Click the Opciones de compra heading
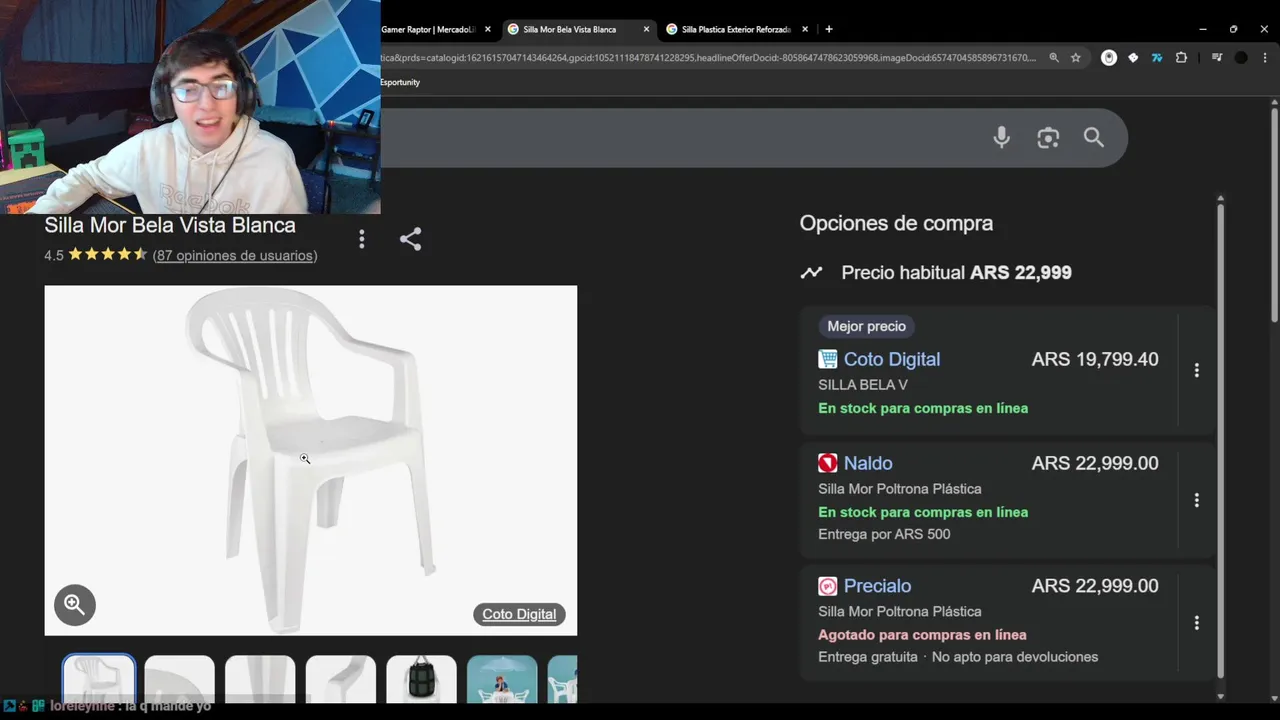This screenshot has width=1280, height=720. tap(896, 223)
